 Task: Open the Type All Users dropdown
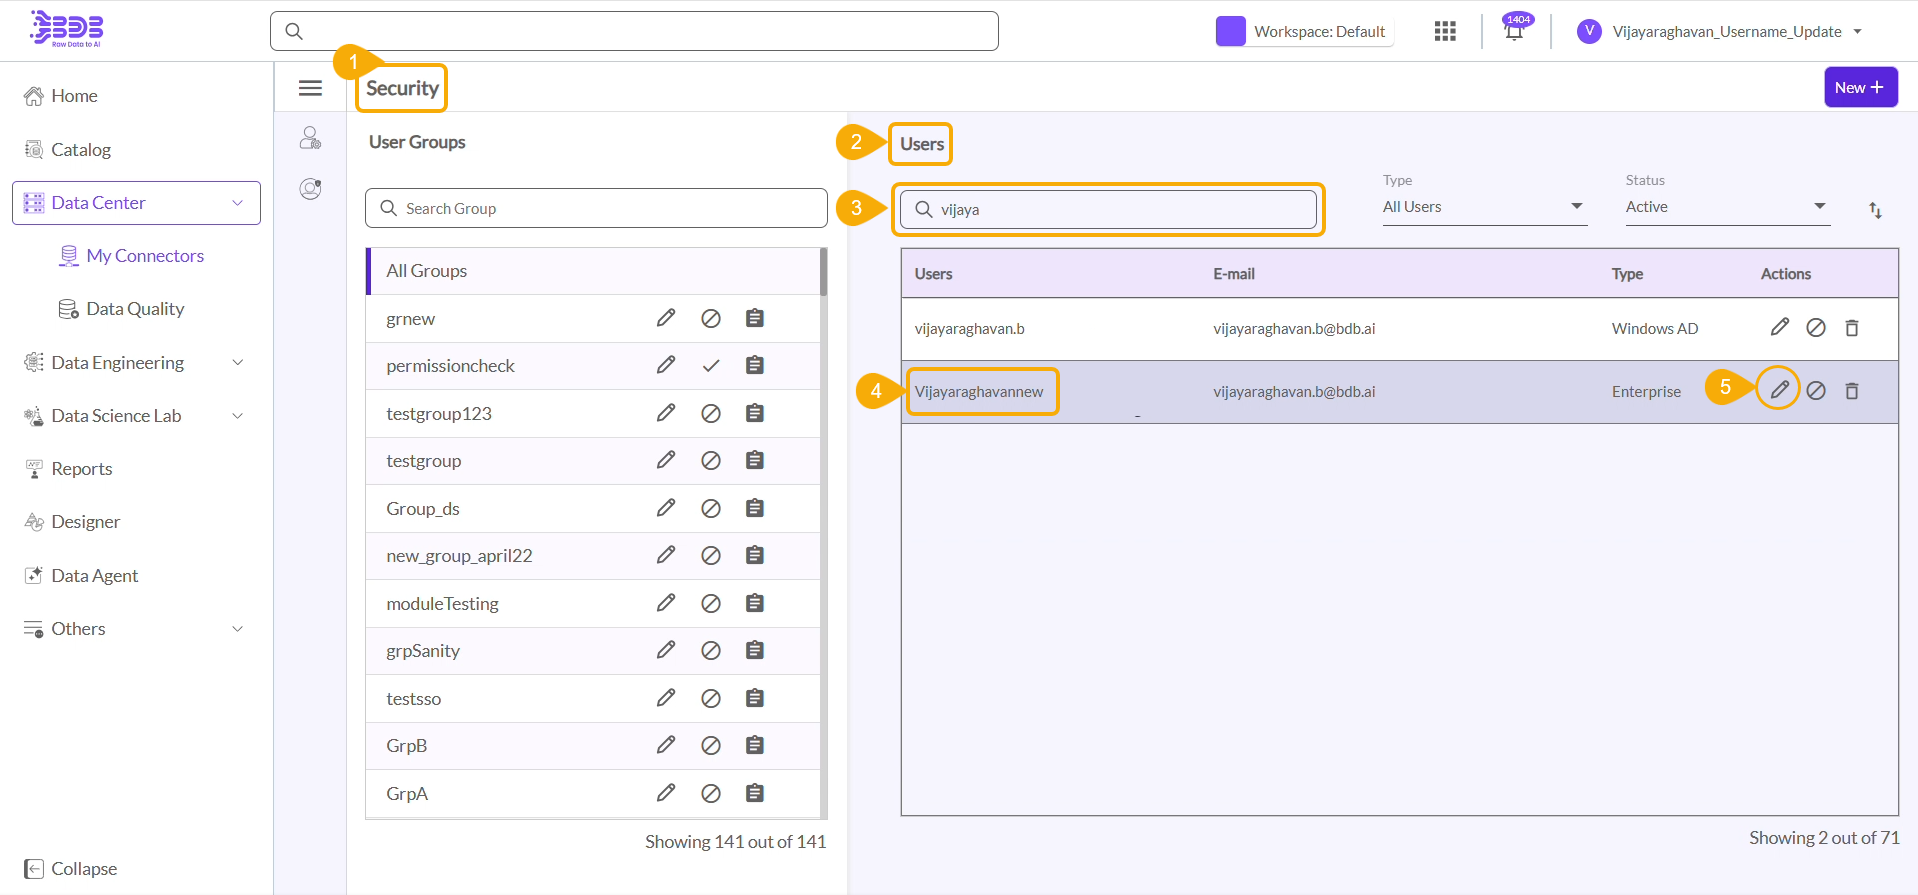[x=1484, y=207]
